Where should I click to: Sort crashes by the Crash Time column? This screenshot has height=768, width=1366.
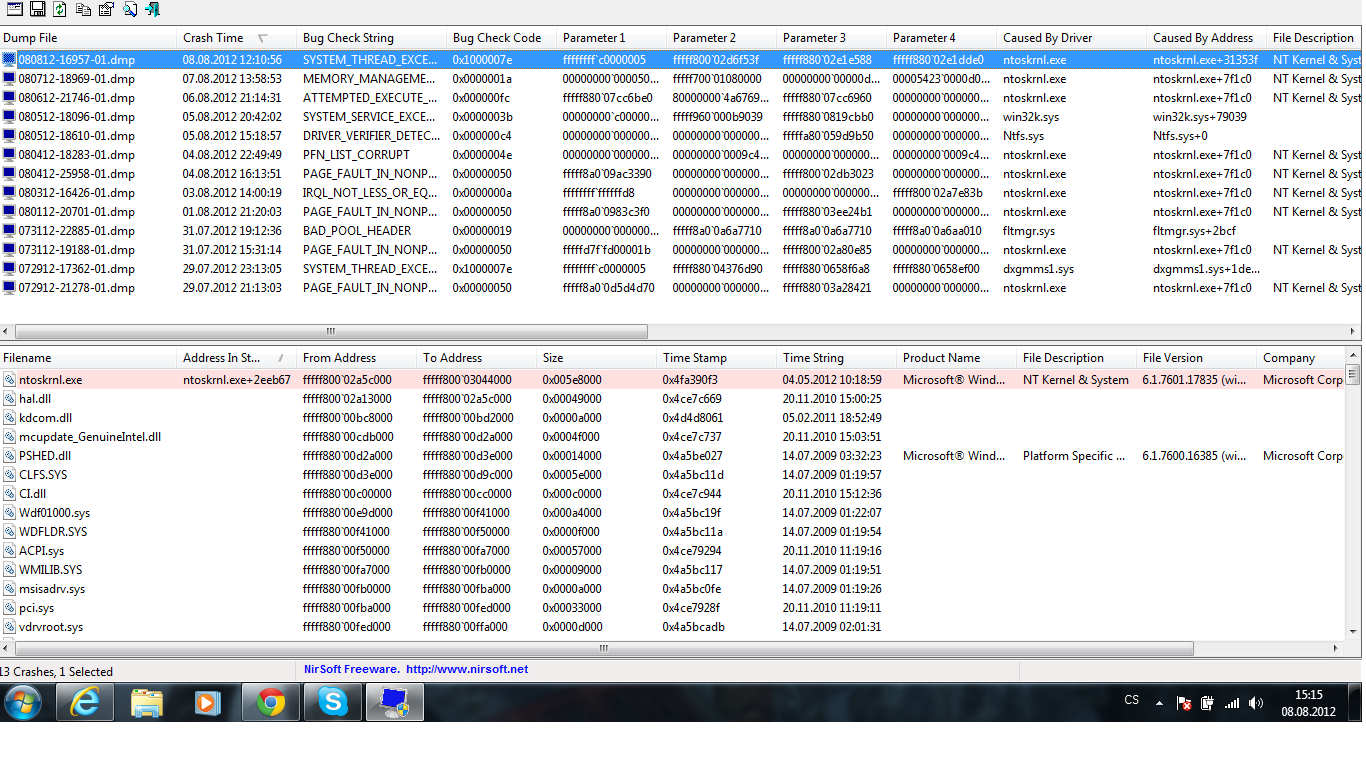pos(238,38)
